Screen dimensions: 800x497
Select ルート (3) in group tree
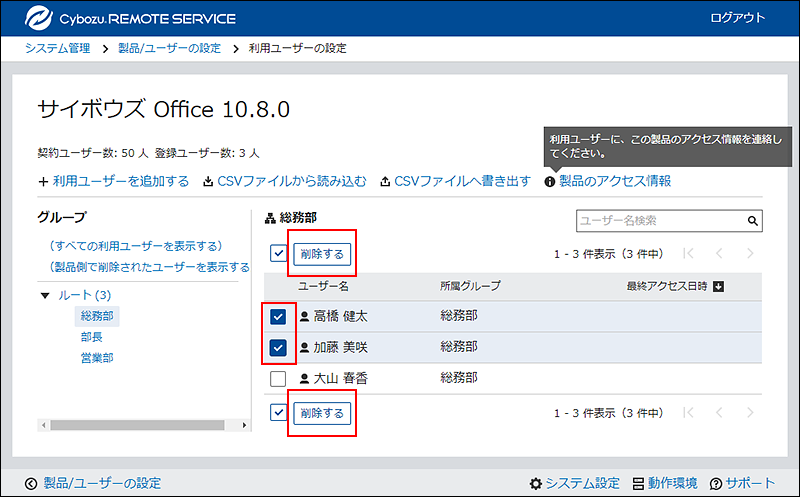click(85, 295)
